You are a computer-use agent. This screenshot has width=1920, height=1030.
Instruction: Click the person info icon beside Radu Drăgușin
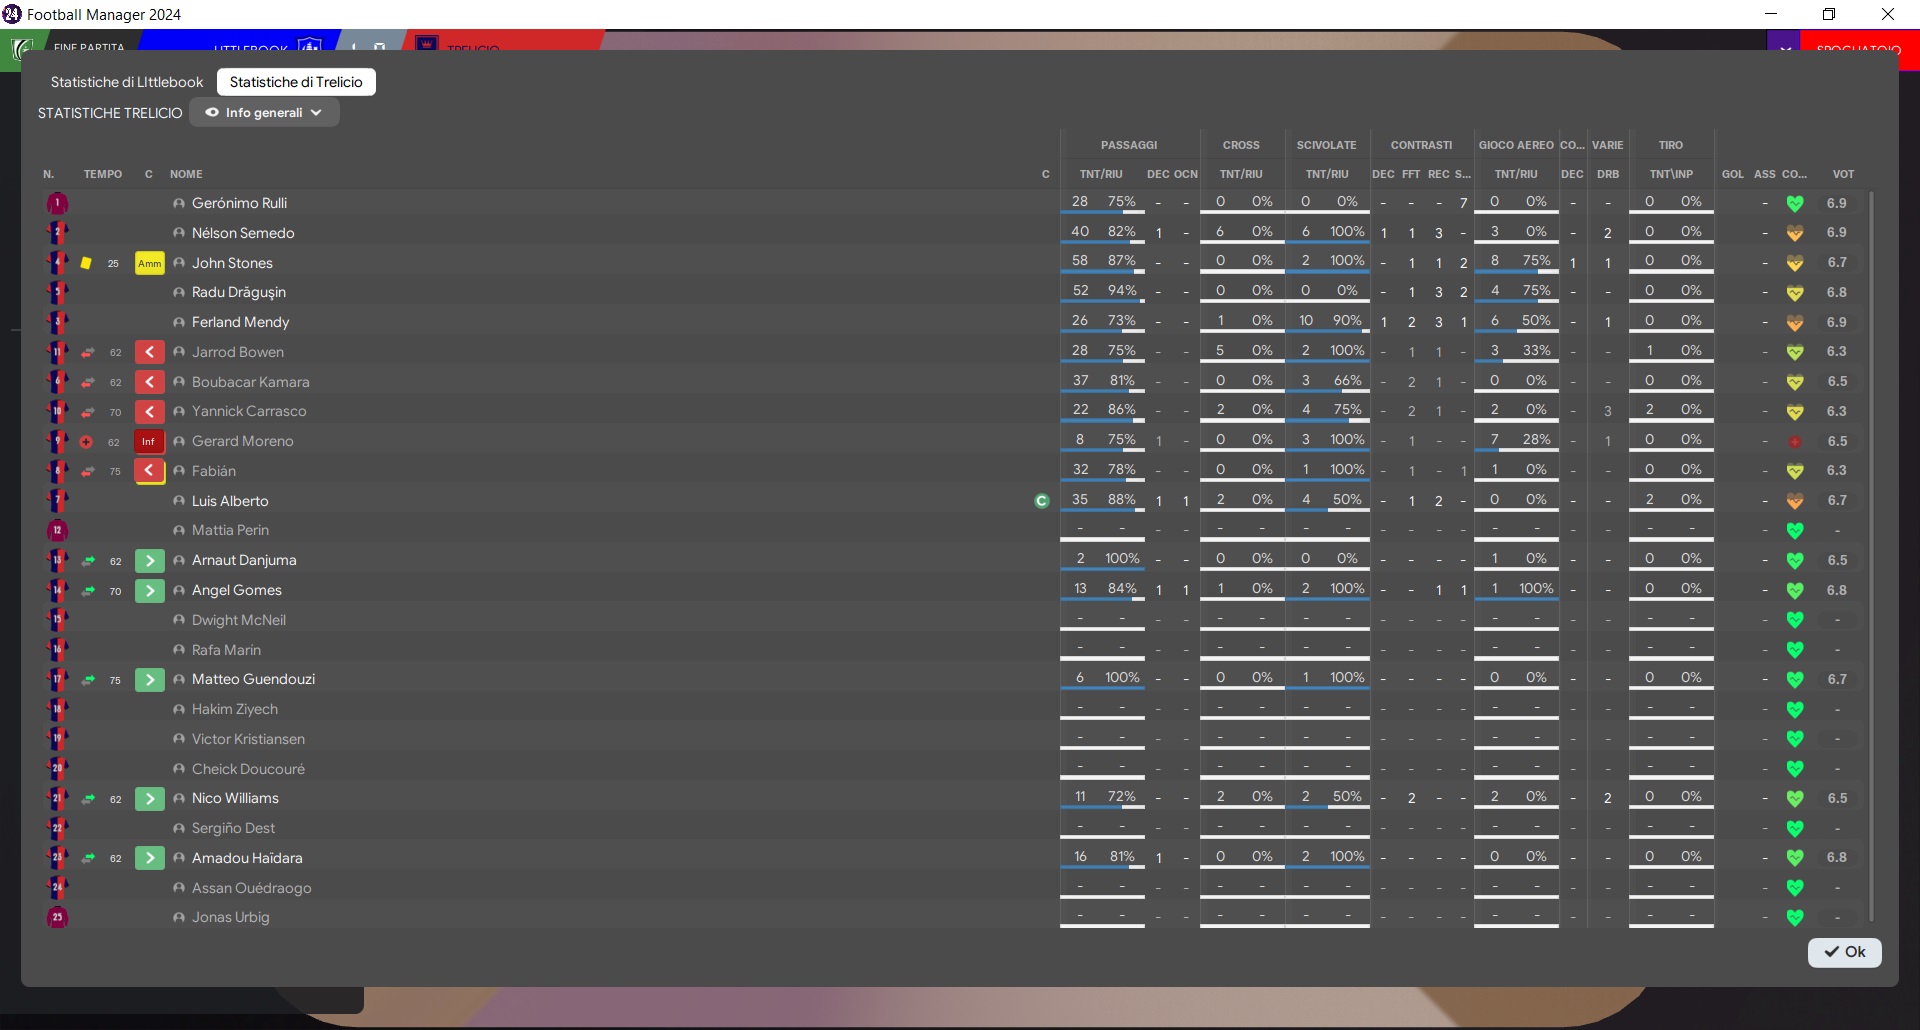point(179,293)
